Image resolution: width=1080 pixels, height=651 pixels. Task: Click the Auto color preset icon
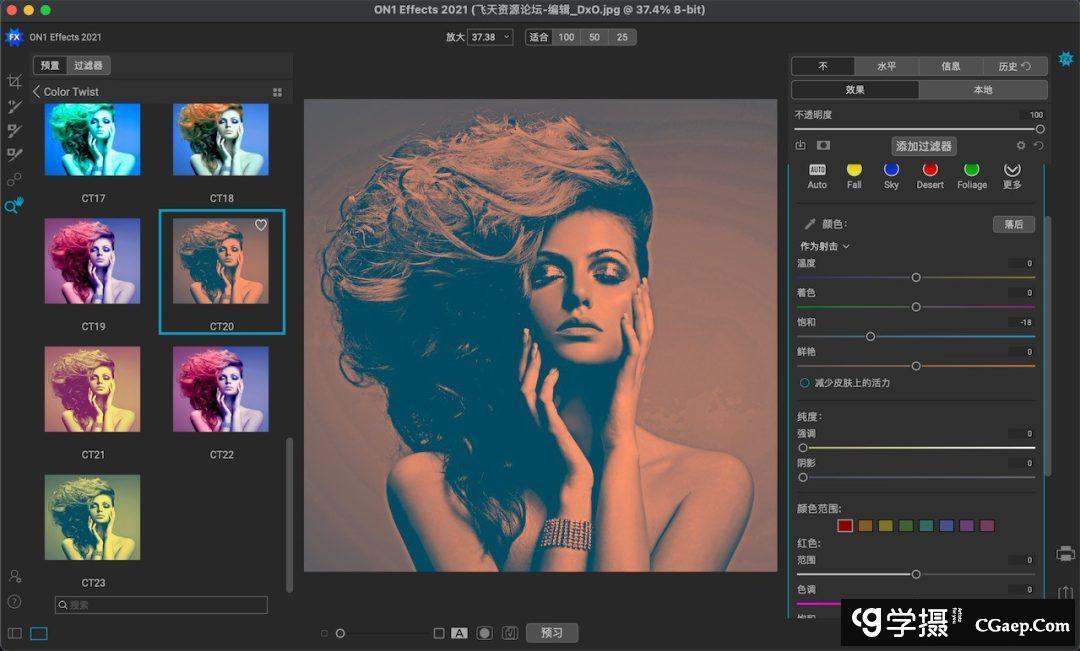pyautogui.click(x=817, y=171)
